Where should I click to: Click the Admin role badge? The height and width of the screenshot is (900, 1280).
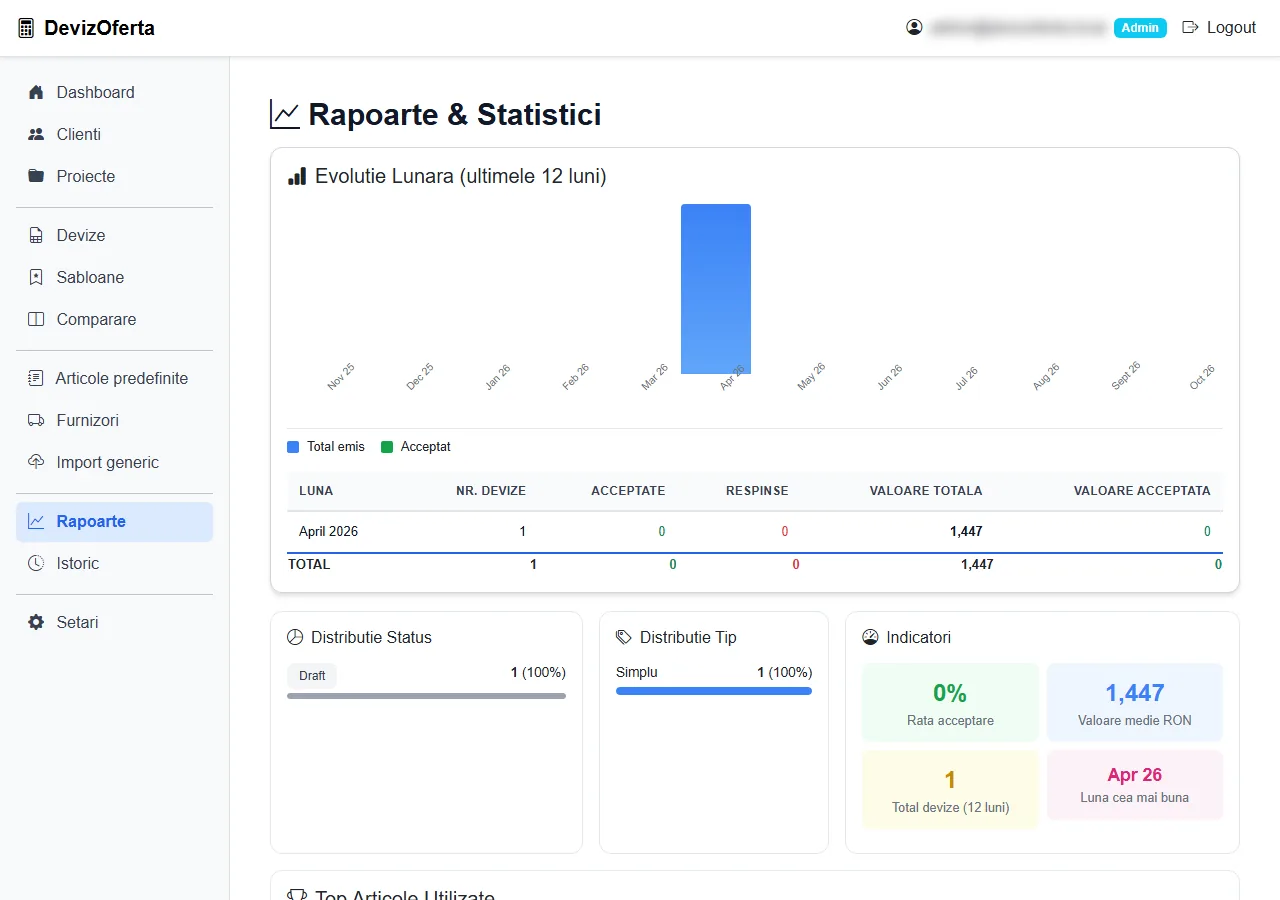coord(1140,28)
